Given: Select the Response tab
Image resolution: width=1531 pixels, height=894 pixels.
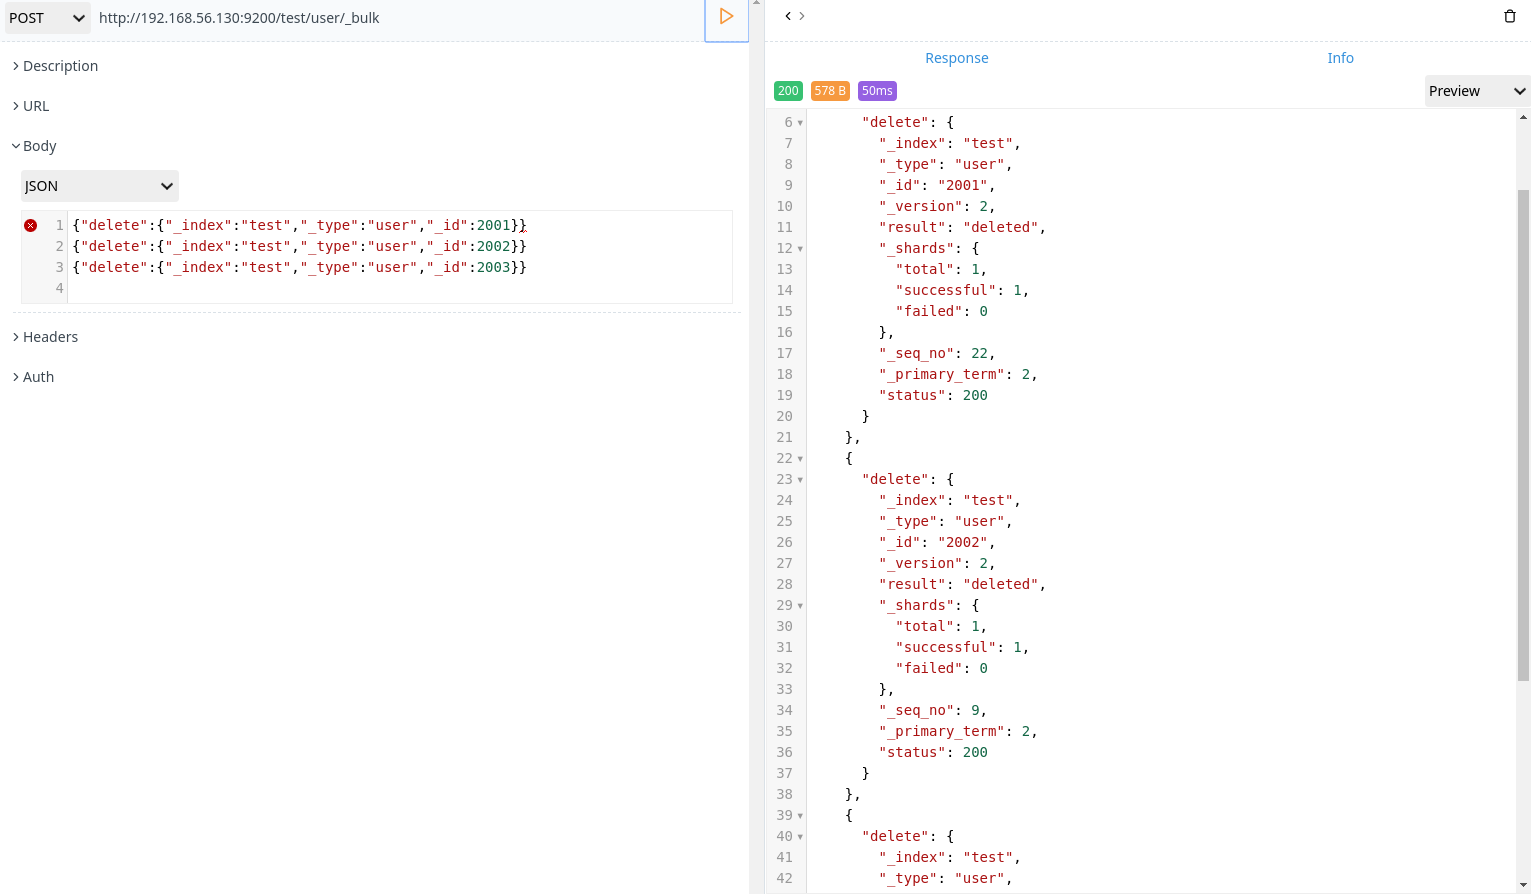Looking at the screenshot, I should coord(956,57).
